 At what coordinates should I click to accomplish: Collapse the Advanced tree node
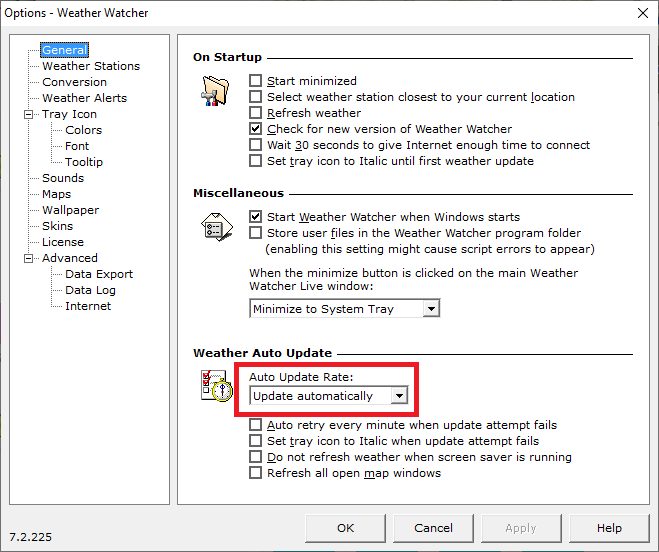tap(28, 258)
